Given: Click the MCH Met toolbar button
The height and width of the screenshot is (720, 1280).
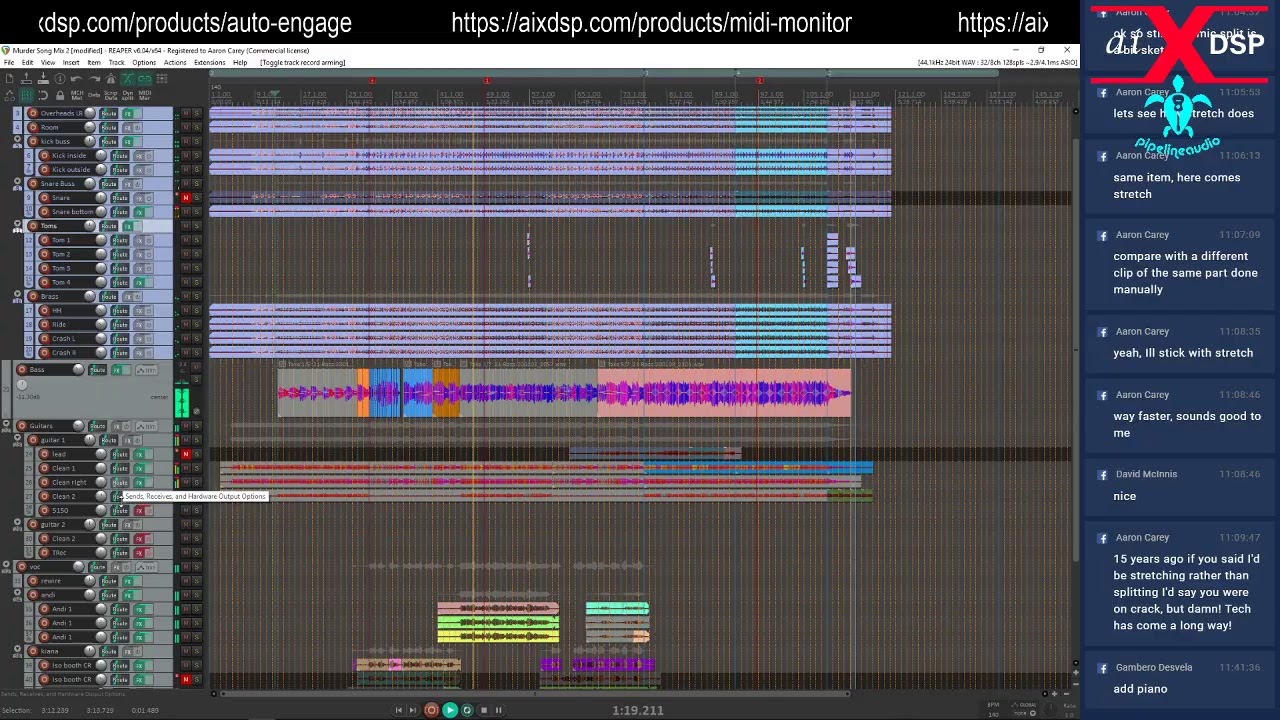Looking at the screenshot, I should coord(78,95).
